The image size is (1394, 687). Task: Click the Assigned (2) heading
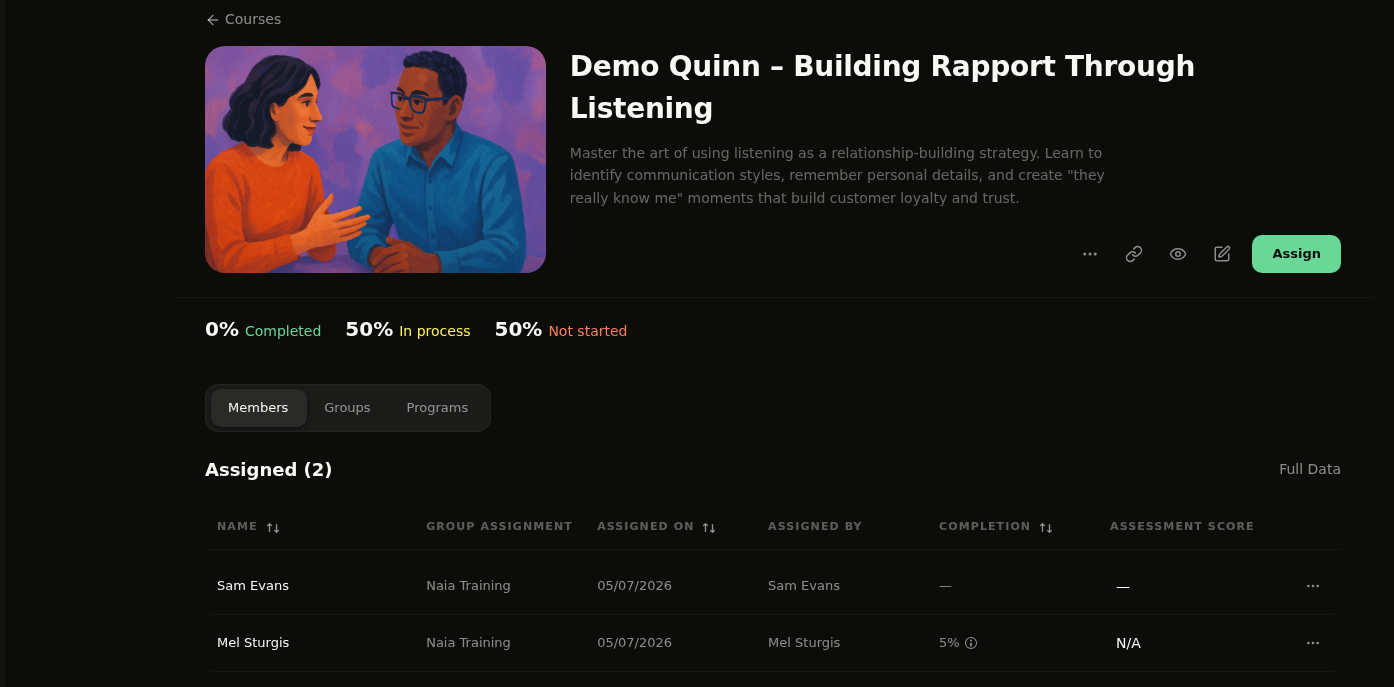[268, 470]
